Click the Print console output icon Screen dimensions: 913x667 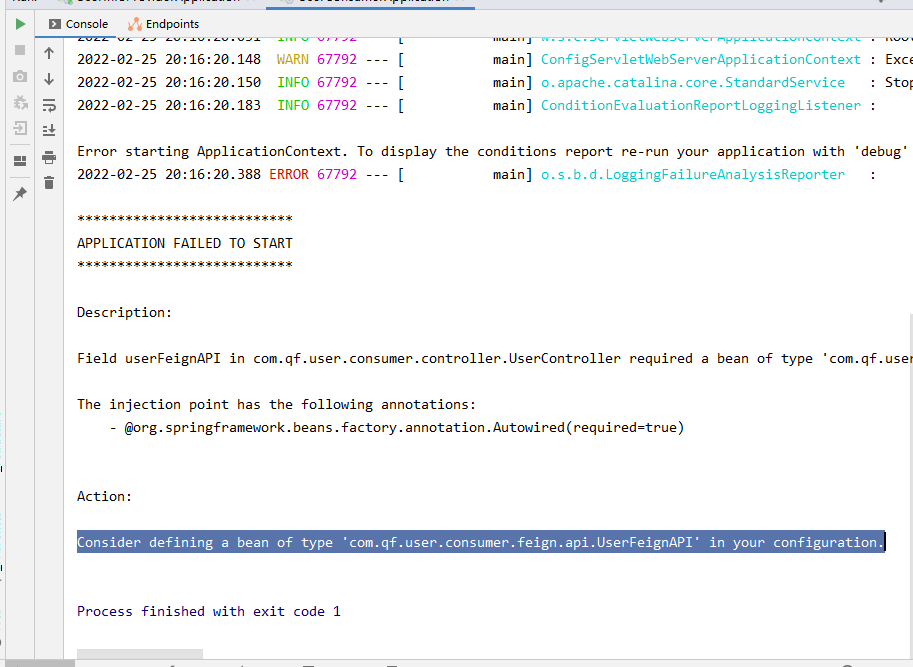tap(49, 157)
